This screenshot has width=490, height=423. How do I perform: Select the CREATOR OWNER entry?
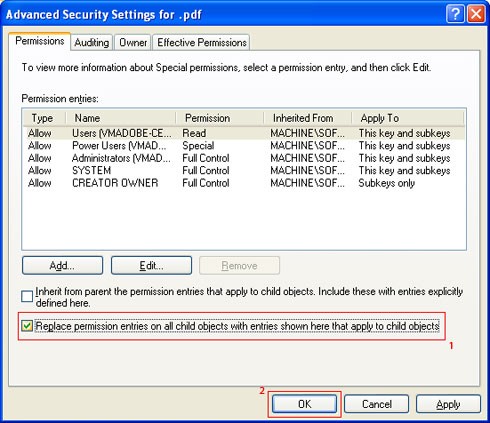click(244, 183)
